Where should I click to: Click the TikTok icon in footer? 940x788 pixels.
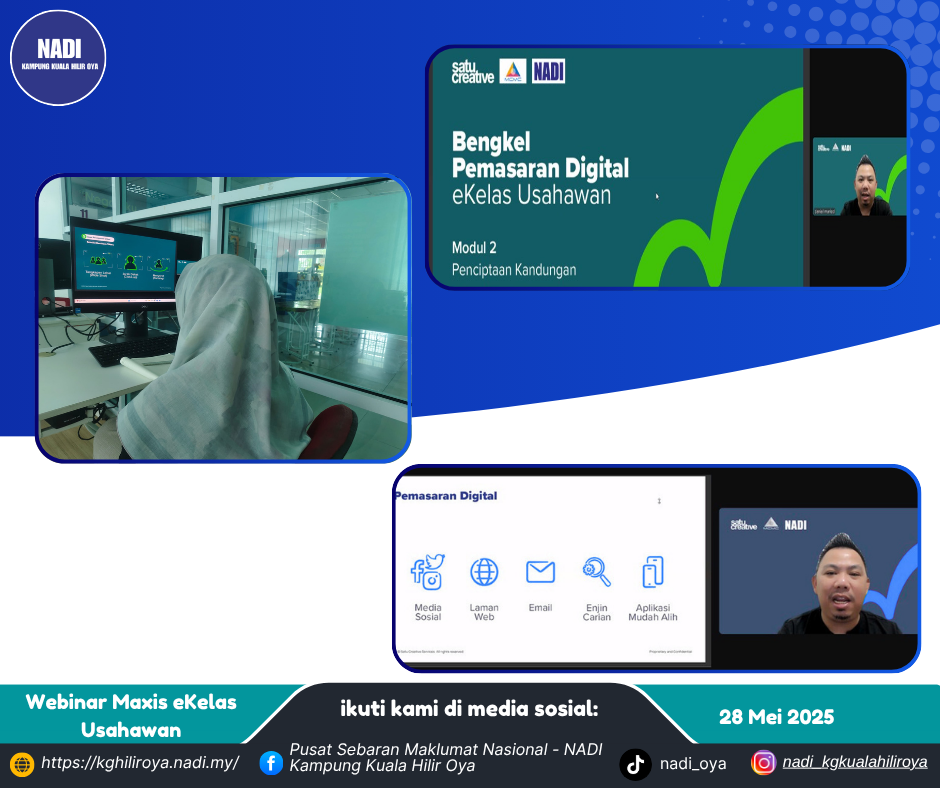(x=635, y=765)
